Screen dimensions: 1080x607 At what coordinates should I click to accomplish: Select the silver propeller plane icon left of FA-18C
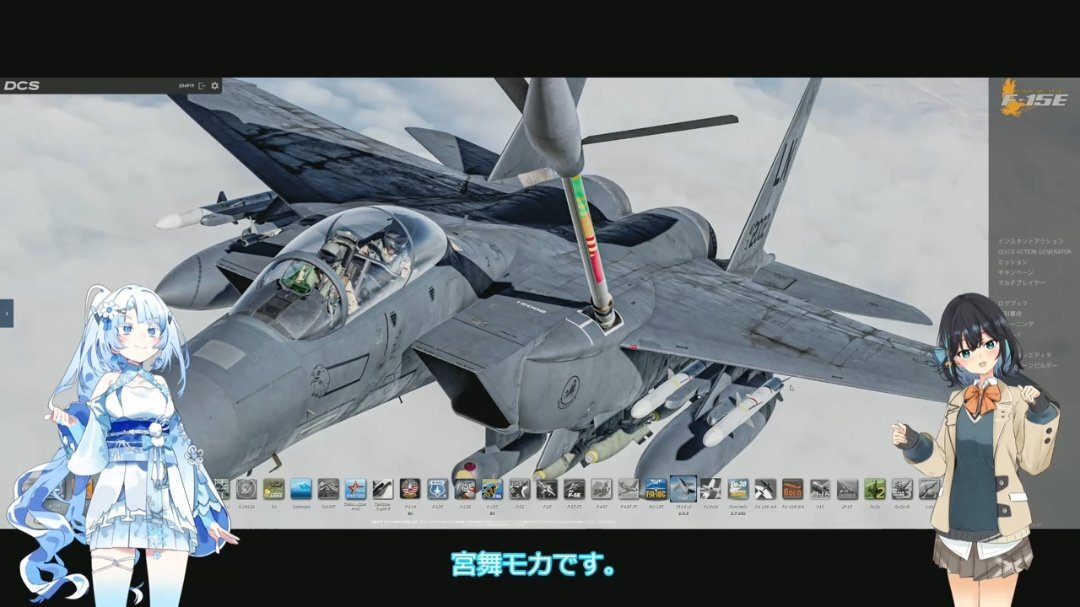628,489
